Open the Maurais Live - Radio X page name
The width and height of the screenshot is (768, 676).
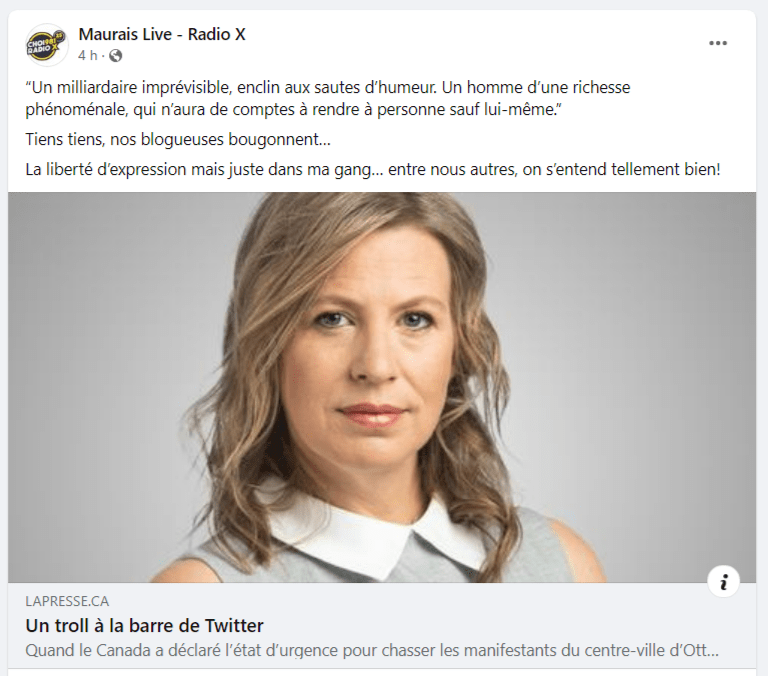[x=162, y=34]
